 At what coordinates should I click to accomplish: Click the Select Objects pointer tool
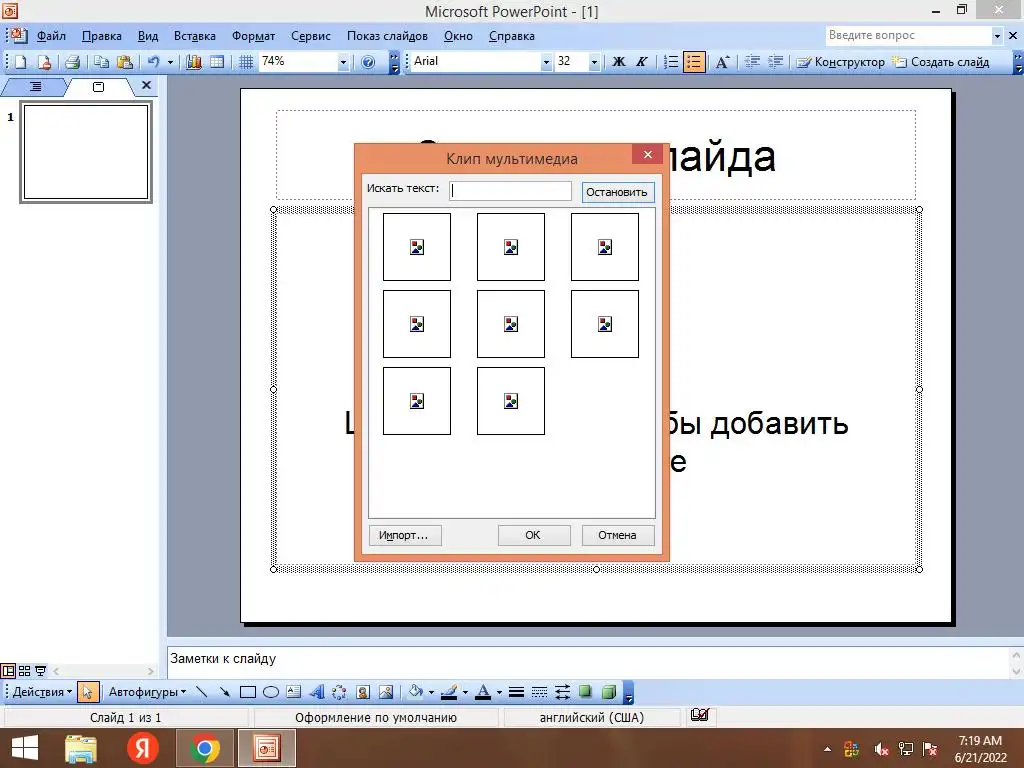pyautogui.click(x=88, y=692)
